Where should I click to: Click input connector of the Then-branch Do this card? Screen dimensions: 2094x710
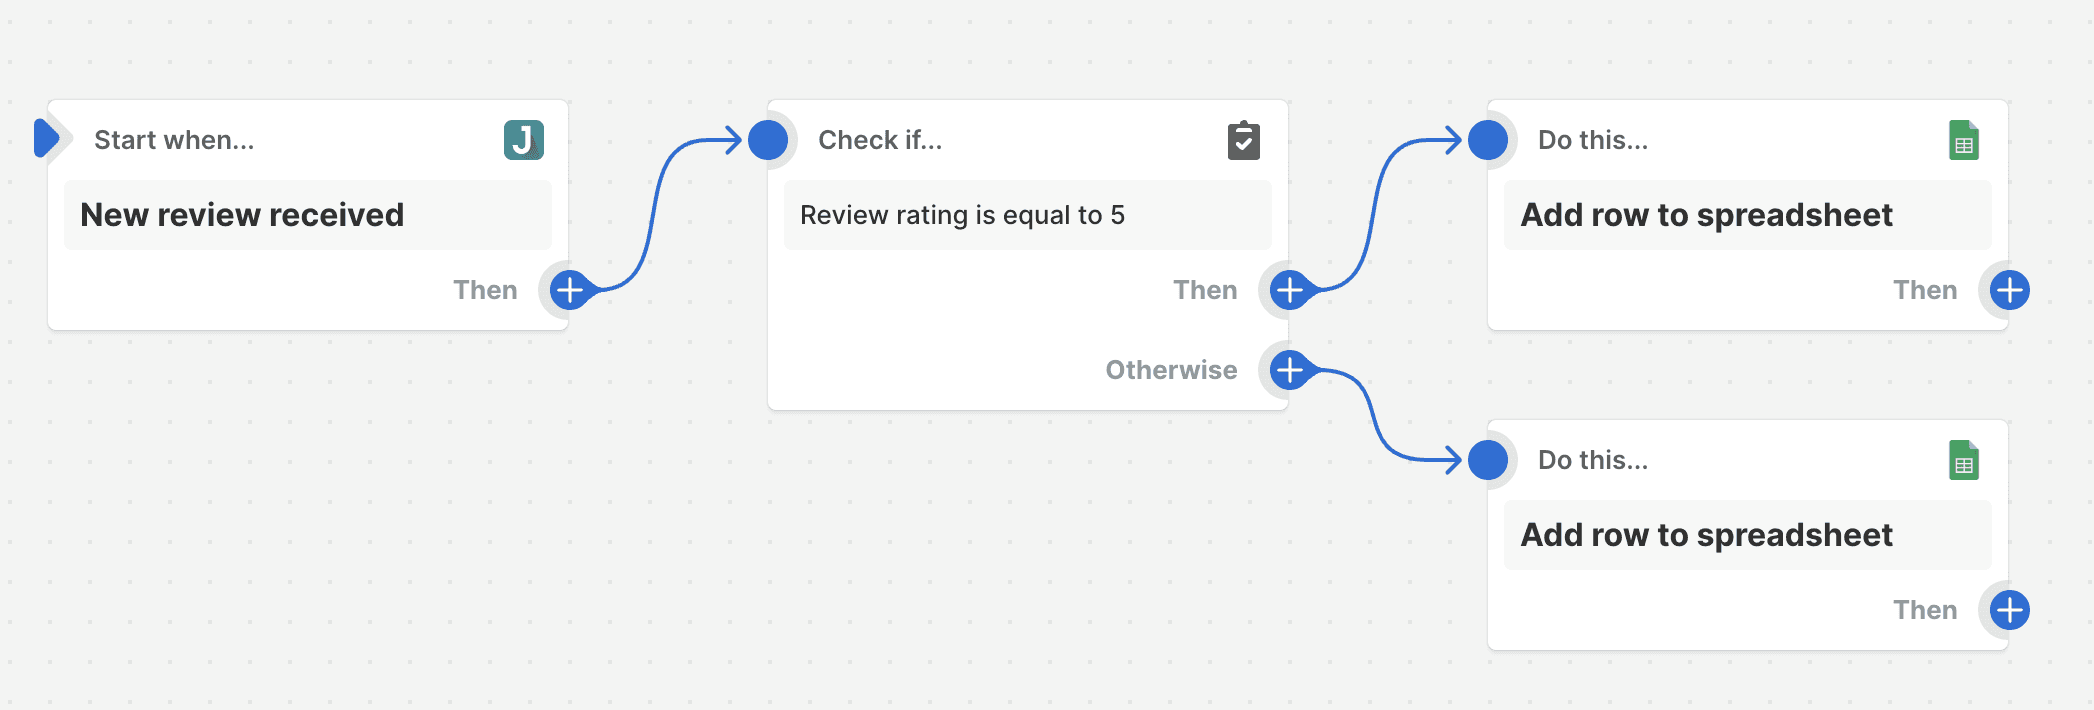point(1488,140)
